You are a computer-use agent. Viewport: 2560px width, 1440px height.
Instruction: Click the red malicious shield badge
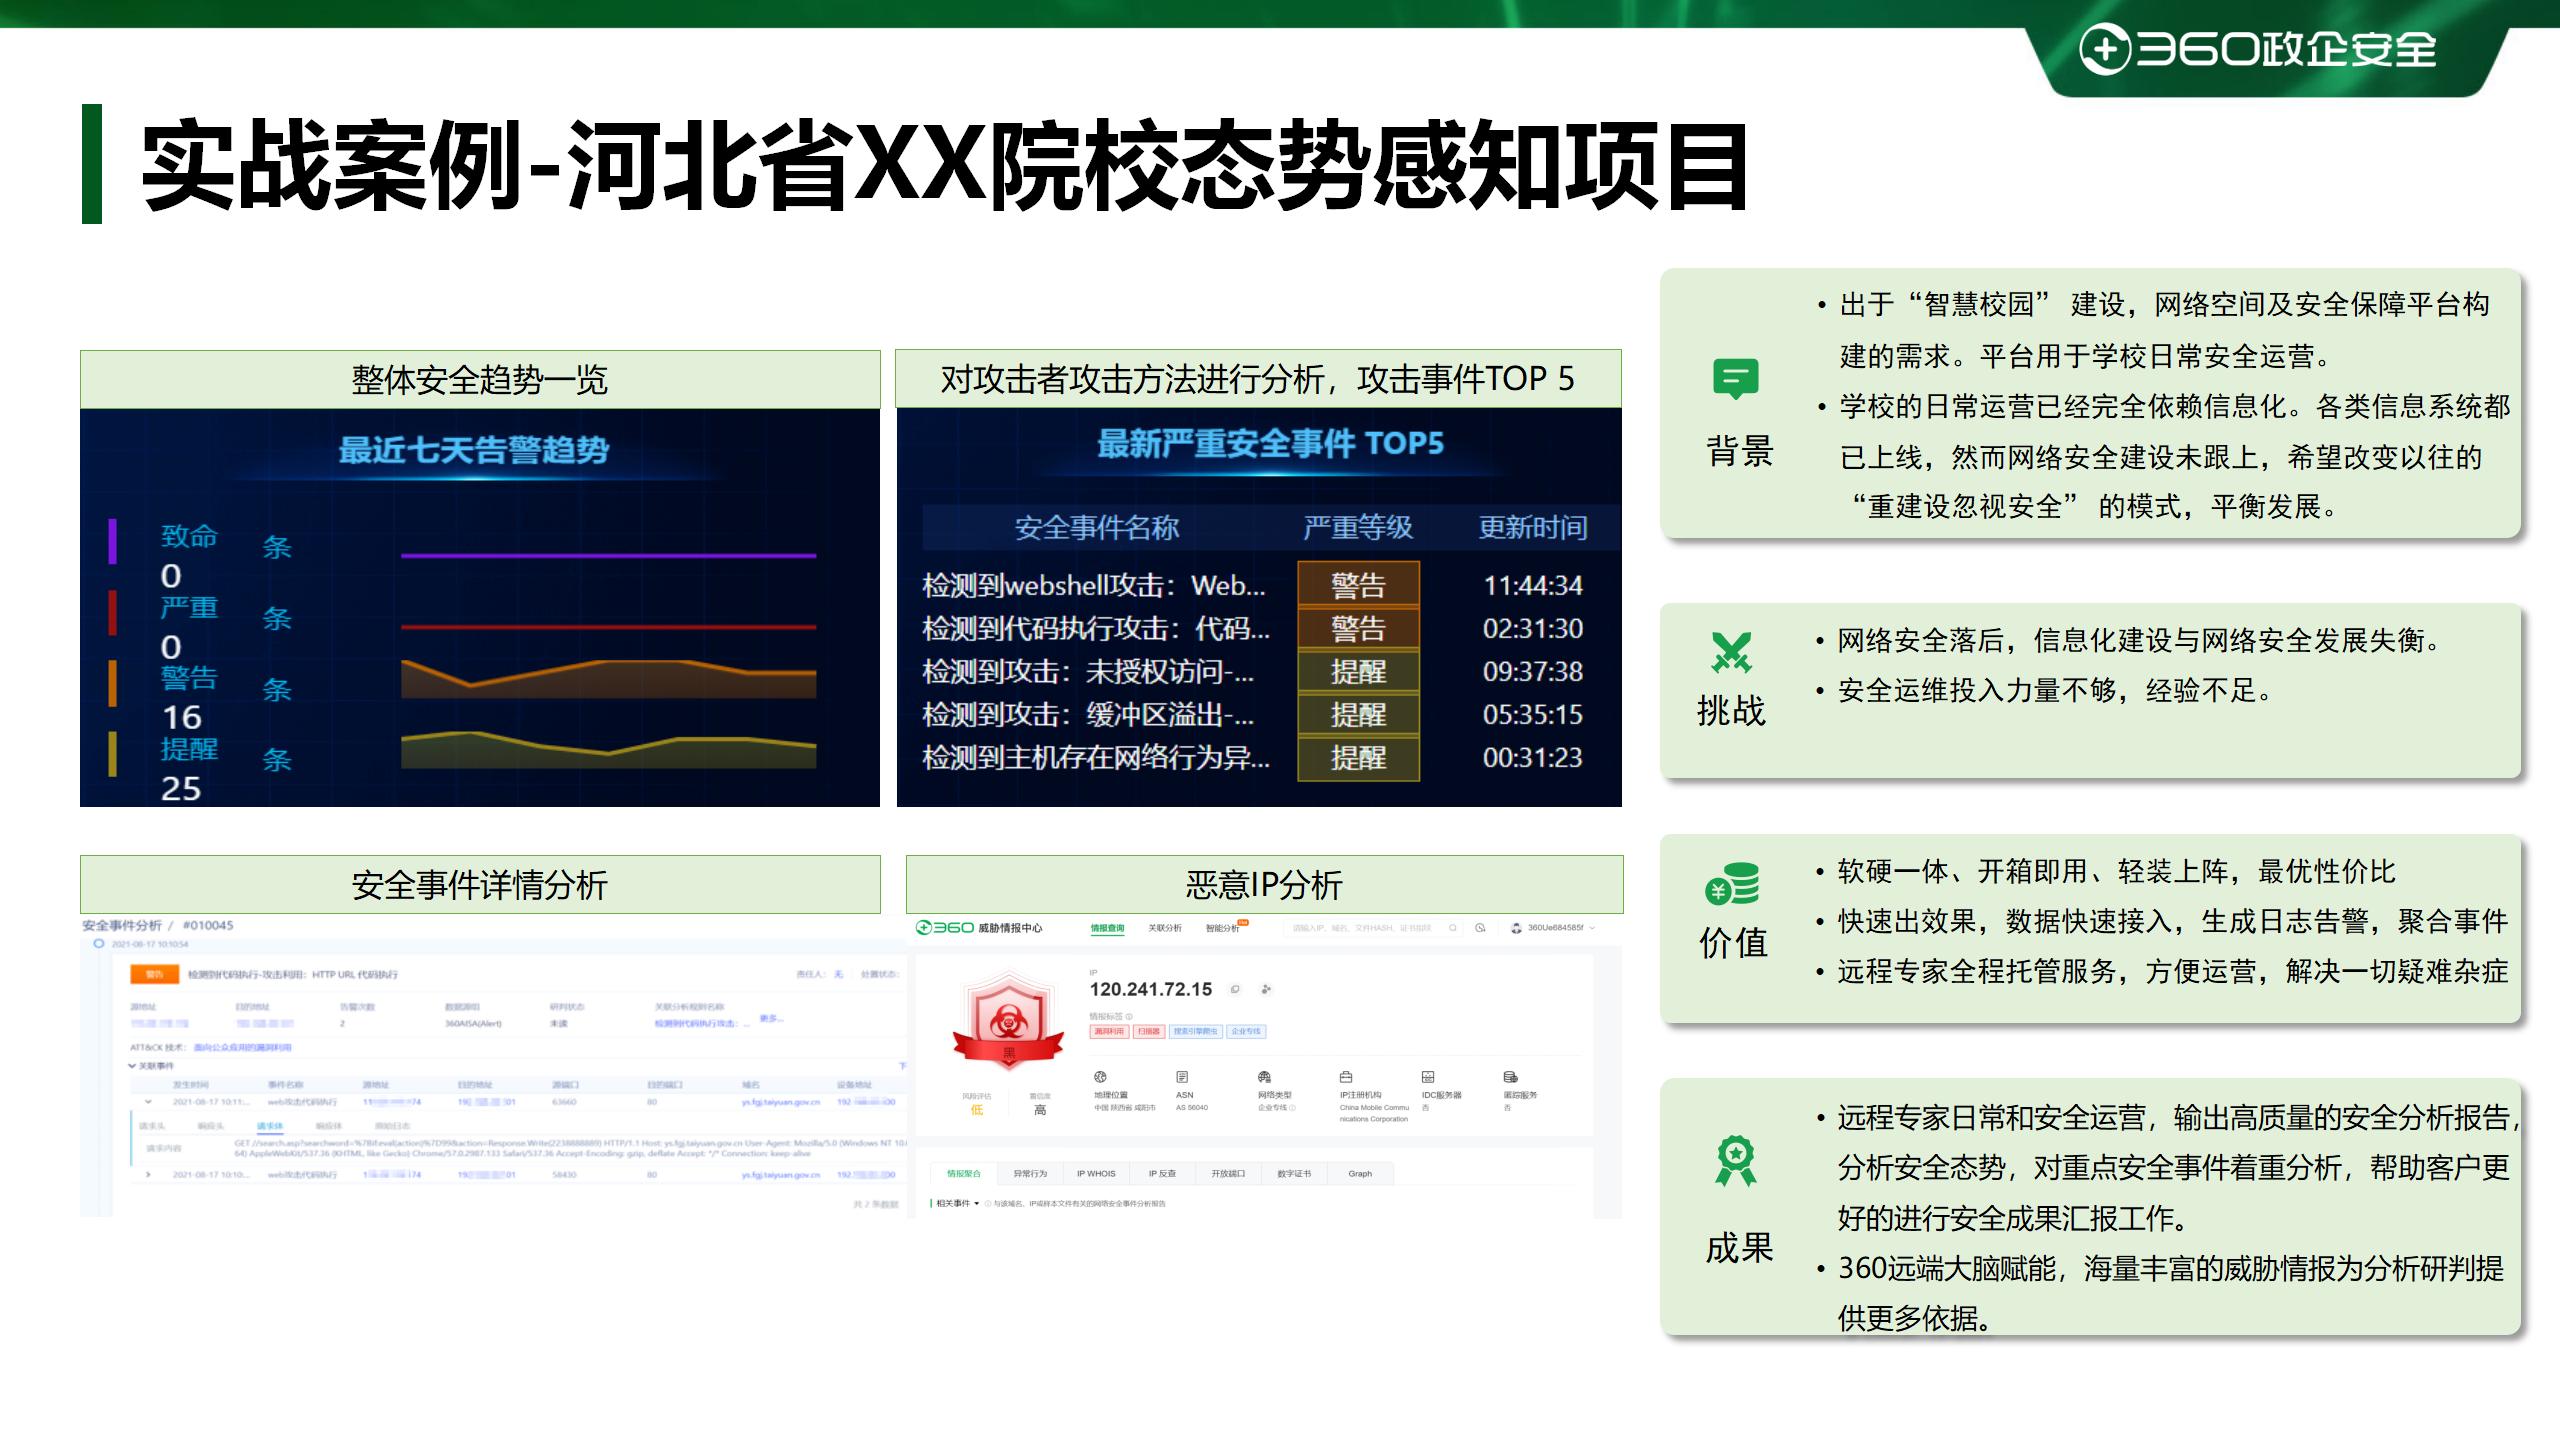(1008, 1019)
